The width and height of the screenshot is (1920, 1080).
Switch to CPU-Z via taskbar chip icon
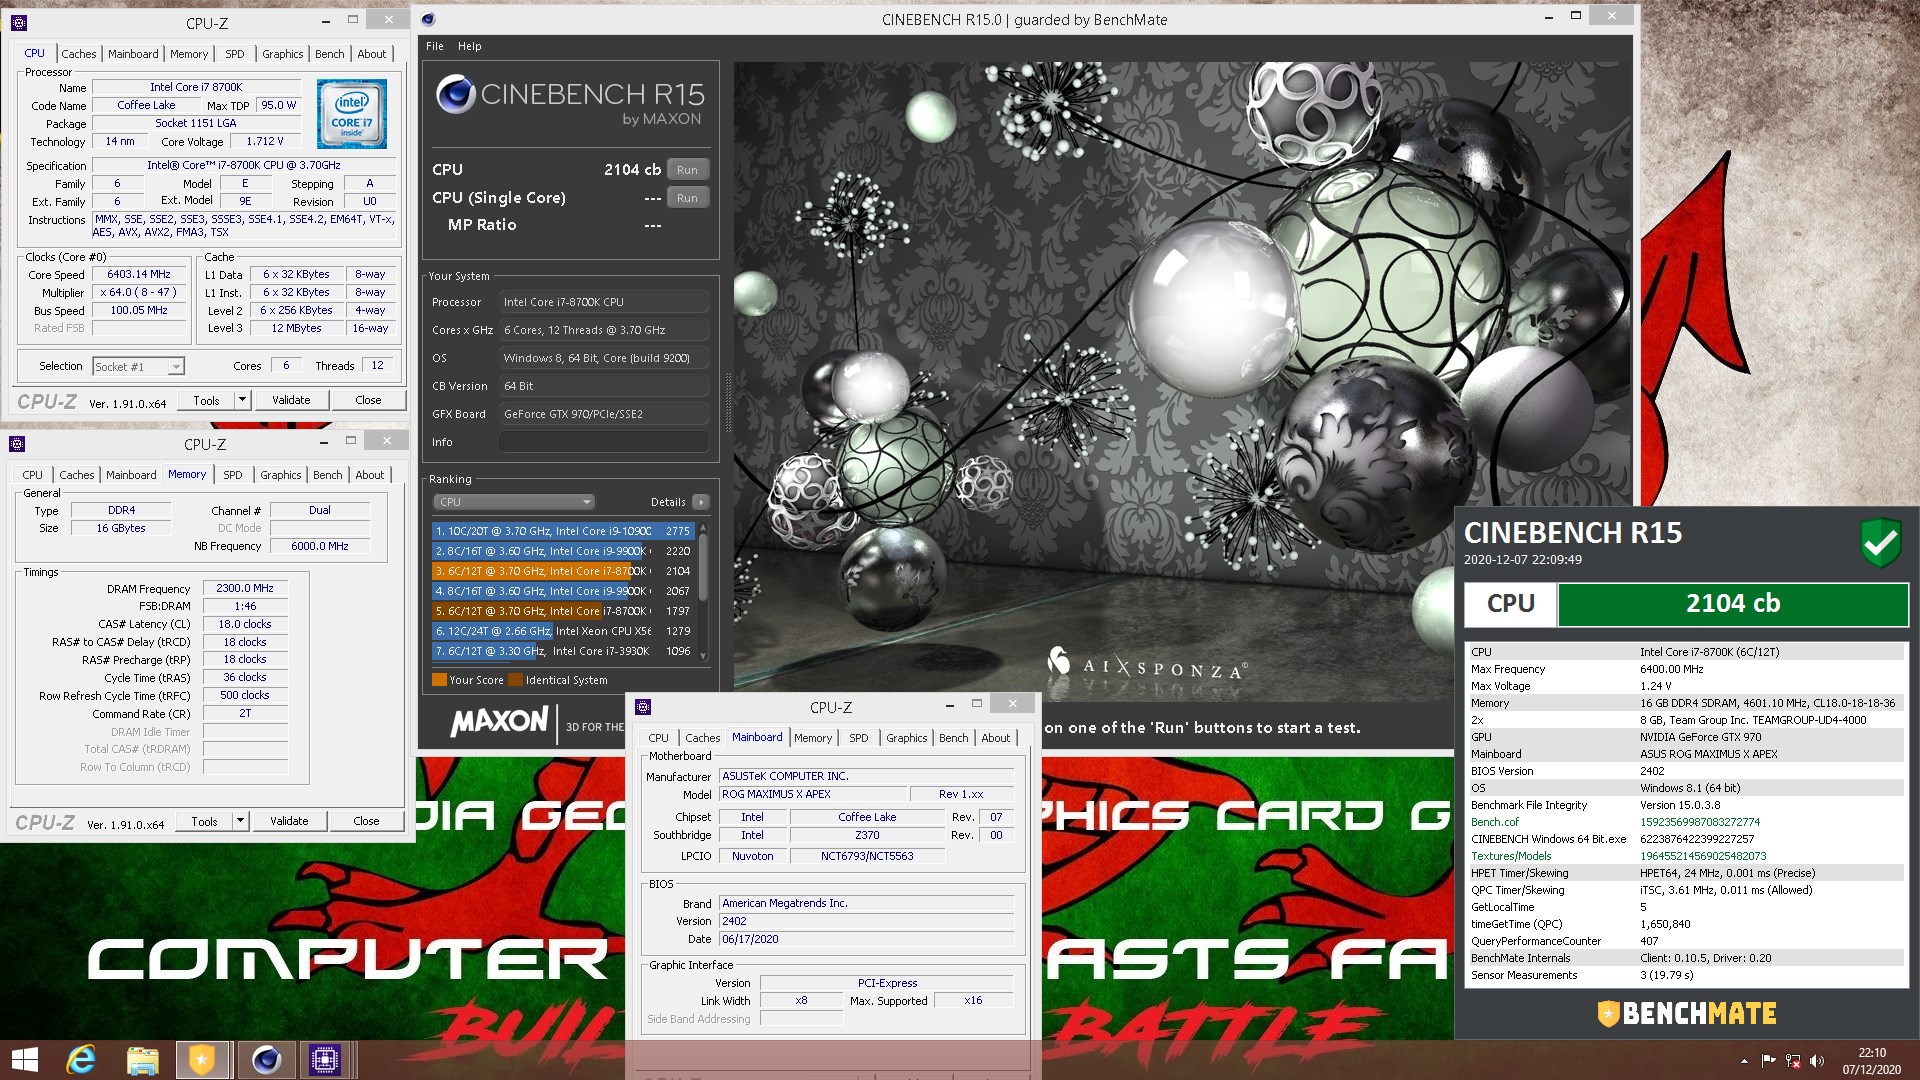325,1059
